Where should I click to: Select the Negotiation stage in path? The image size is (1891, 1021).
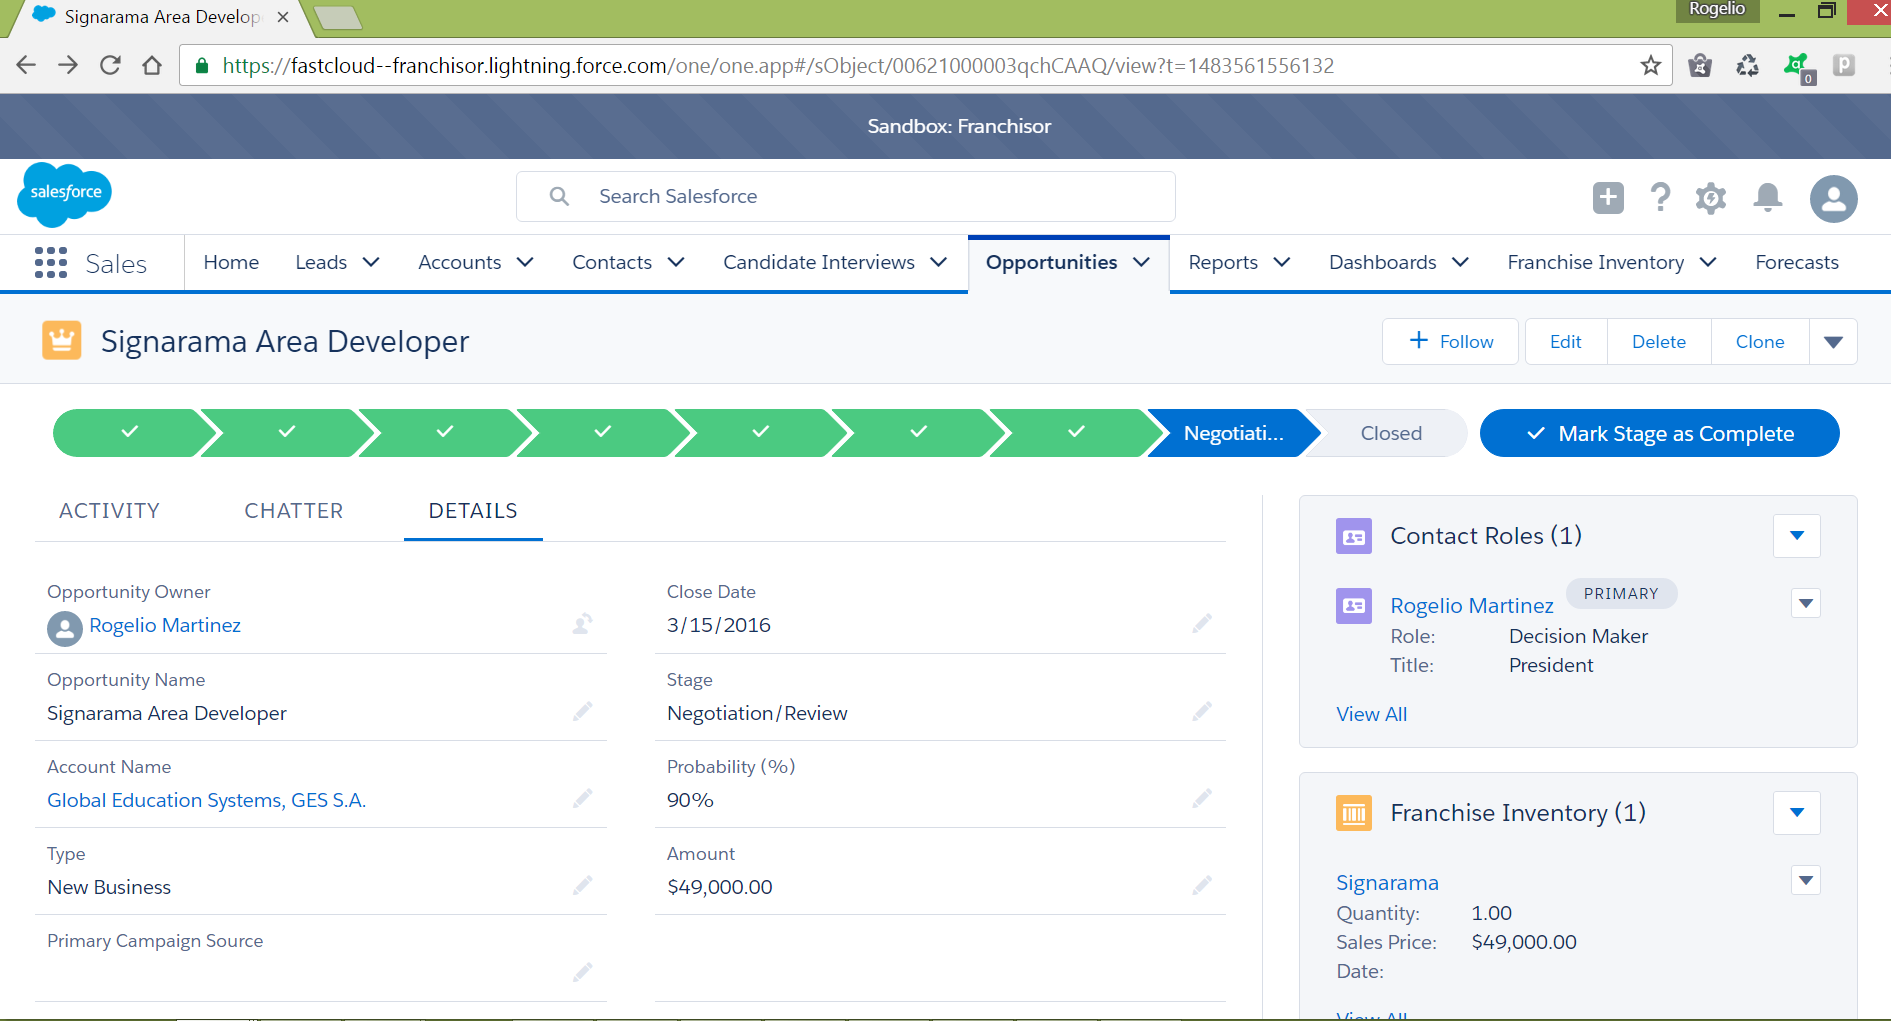pos(1233,433)
